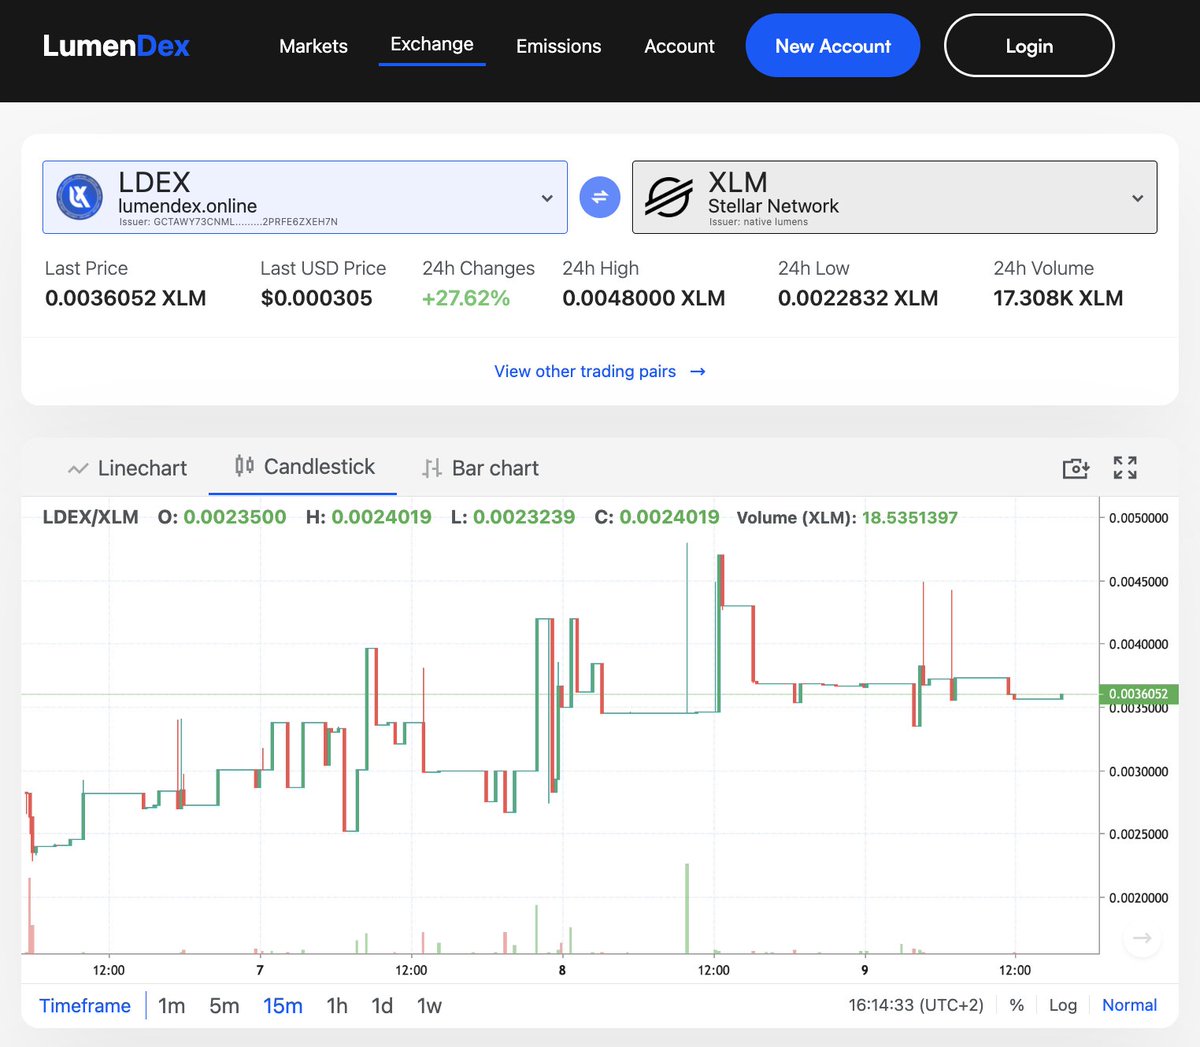This screenshot has height=1047, width=1200.
Task: Open the chart in fullscreen mode
Action: 1125,468
